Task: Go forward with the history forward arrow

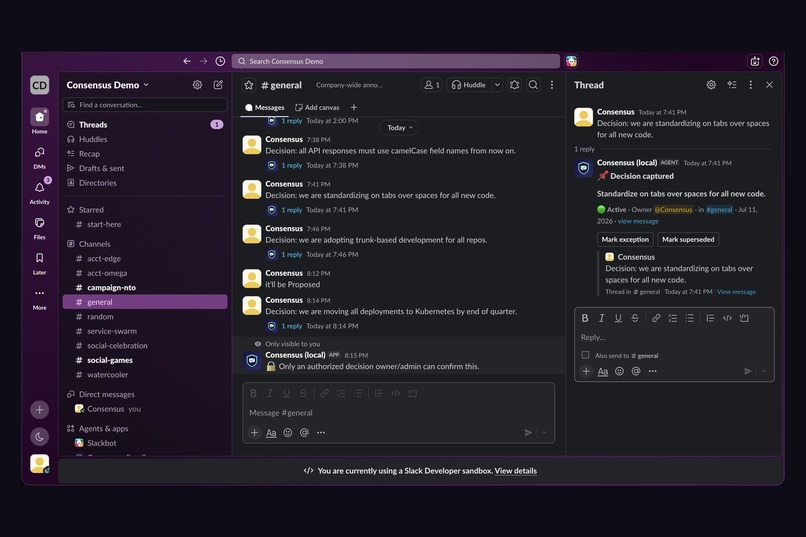Action: point(204,61)
